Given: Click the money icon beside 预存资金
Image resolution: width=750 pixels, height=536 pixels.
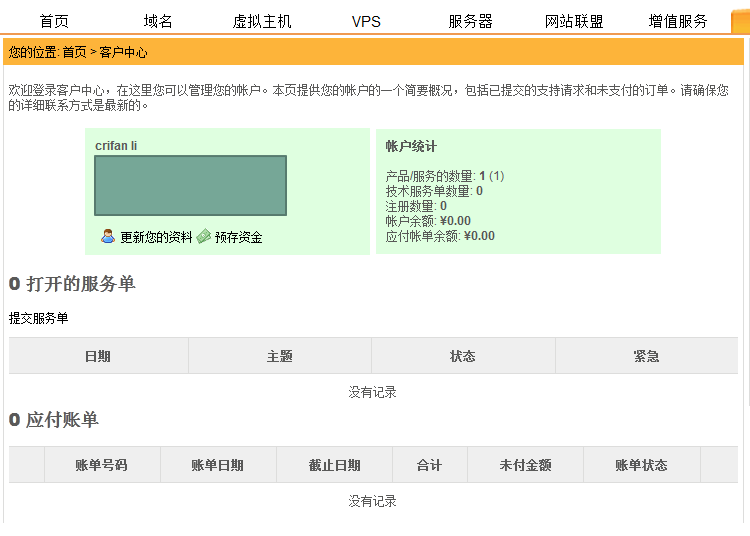Looking at the screenshot, I should click(204, 236).
